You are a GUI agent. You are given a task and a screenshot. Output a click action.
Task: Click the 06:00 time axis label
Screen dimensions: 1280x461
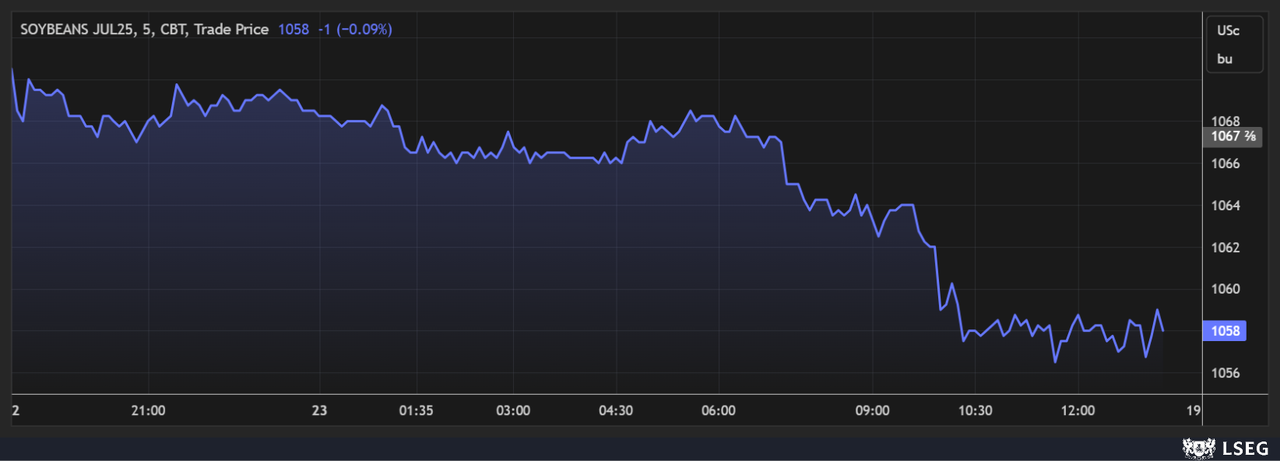pyautogui.click(x=719, y=410)
